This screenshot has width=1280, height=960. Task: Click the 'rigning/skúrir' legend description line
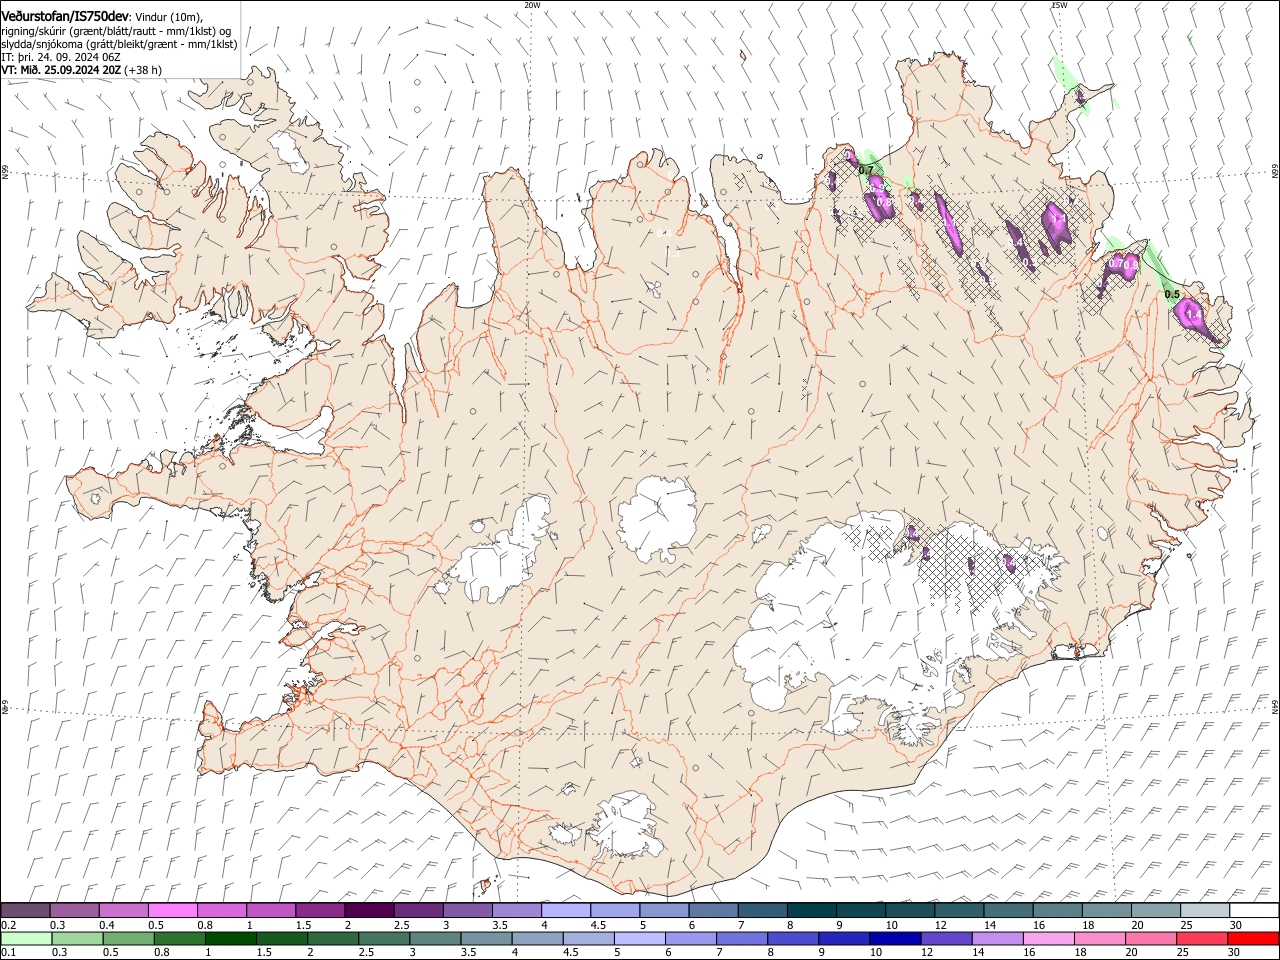[x=116, y=31]
